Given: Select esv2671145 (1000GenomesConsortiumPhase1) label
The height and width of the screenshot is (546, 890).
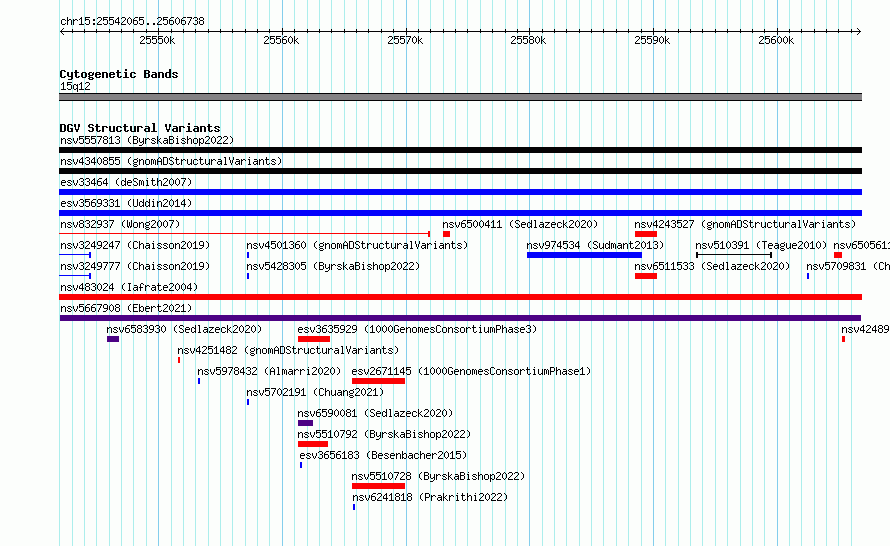Looking at the screenshot, I should (x=471, y=371).
